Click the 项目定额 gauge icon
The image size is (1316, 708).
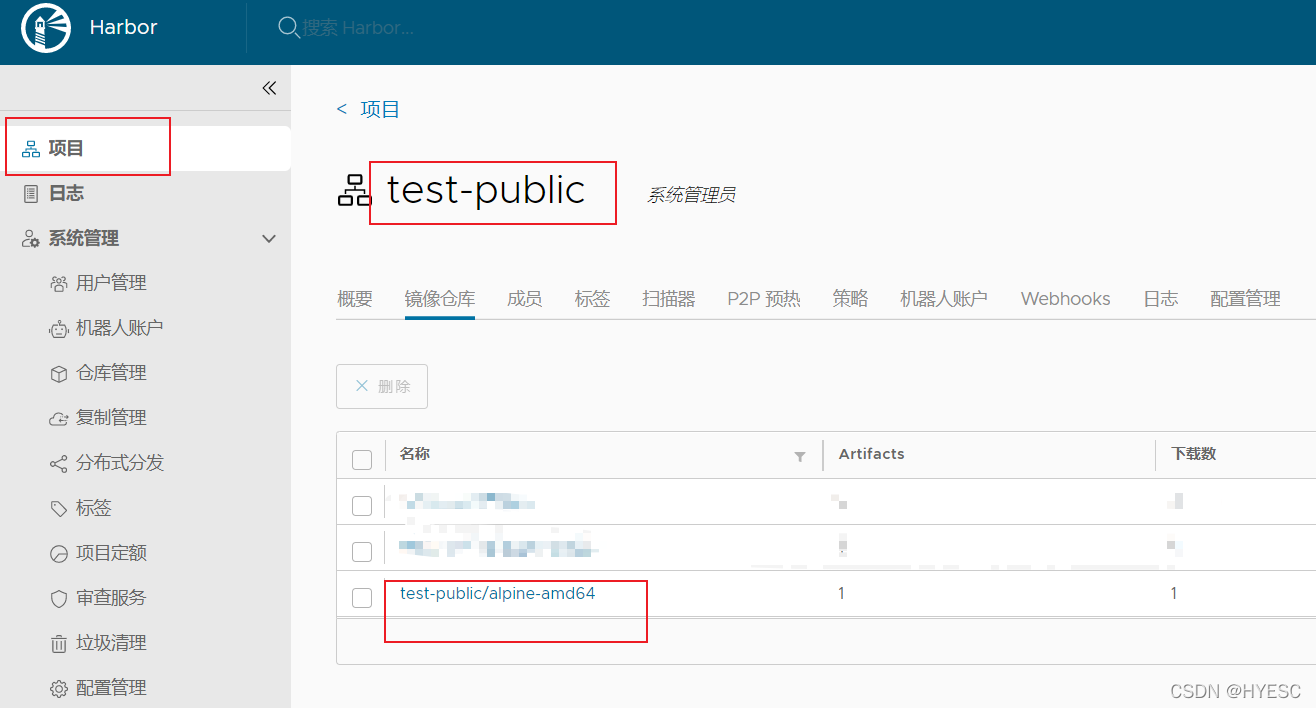tap(58, 554)
